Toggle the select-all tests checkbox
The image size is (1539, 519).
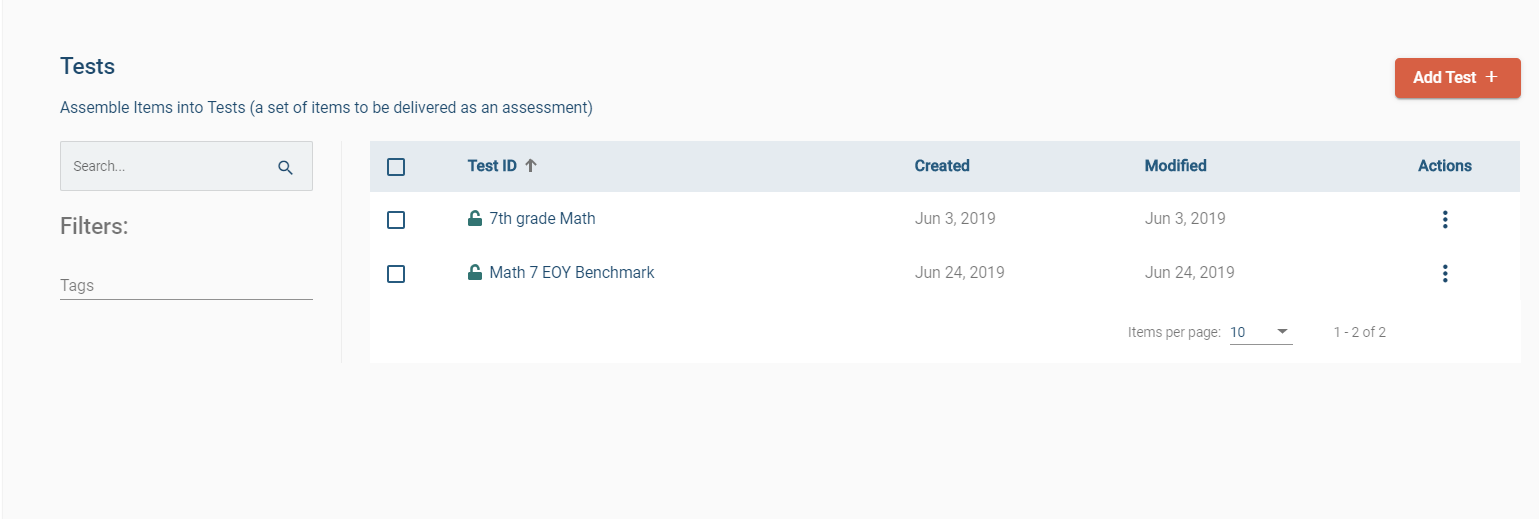click(396, 167)
